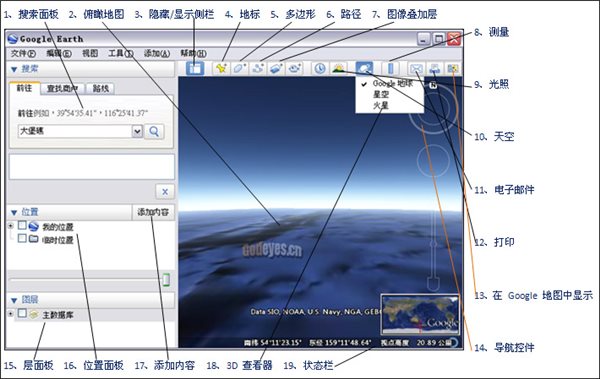Select the Add Polygon tool
The width and height of the screenshot is (600, 379).
[240, 69]
